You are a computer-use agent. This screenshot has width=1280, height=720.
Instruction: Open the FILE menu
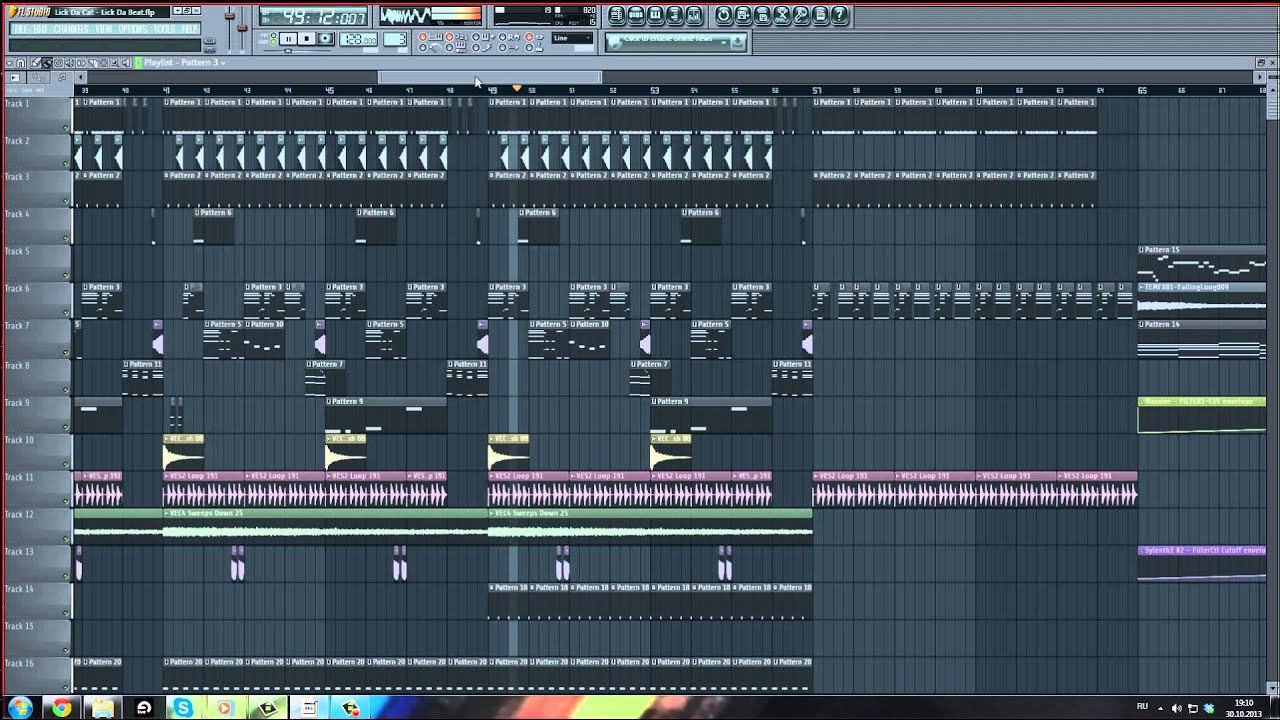(x=20, y=28)
